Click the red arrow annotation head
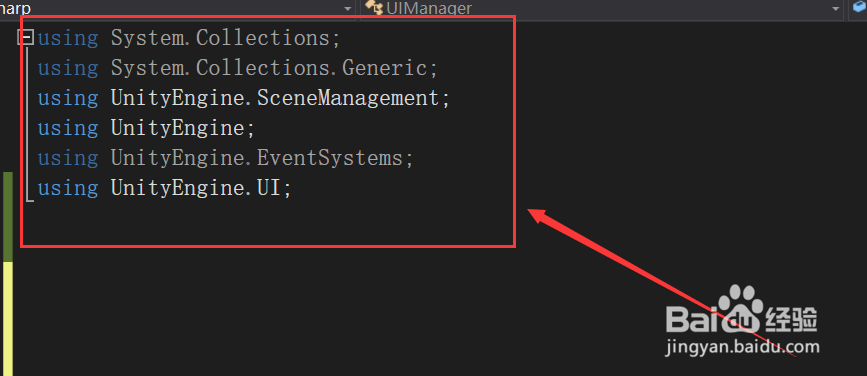This screenshot has width=867, height=376. coord(541,216)
